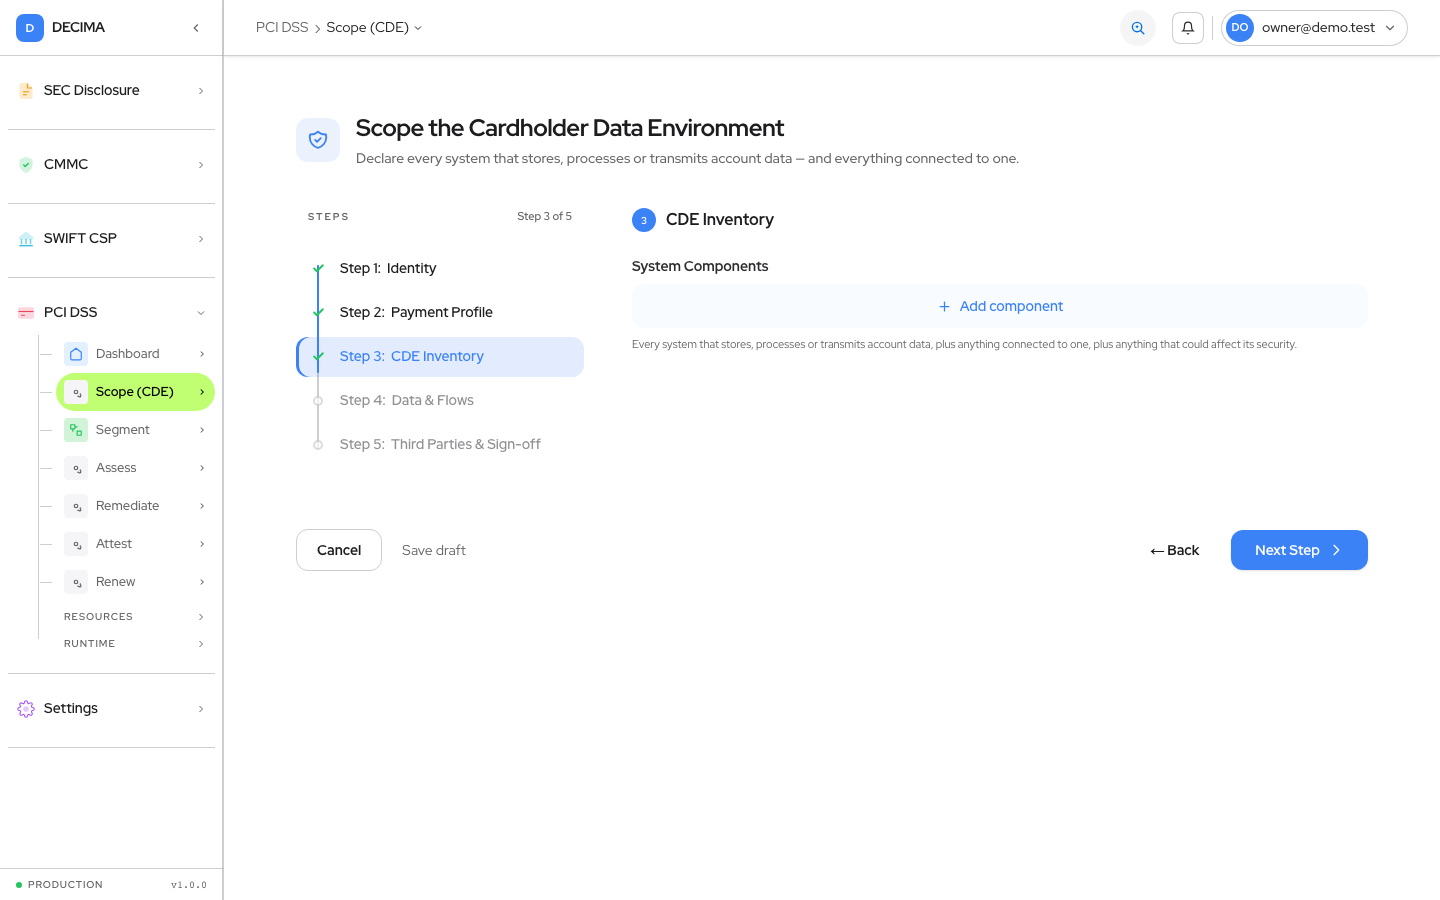Click the Cancel button
This screenshot has height=900, width=1440.
coord(339,550)
